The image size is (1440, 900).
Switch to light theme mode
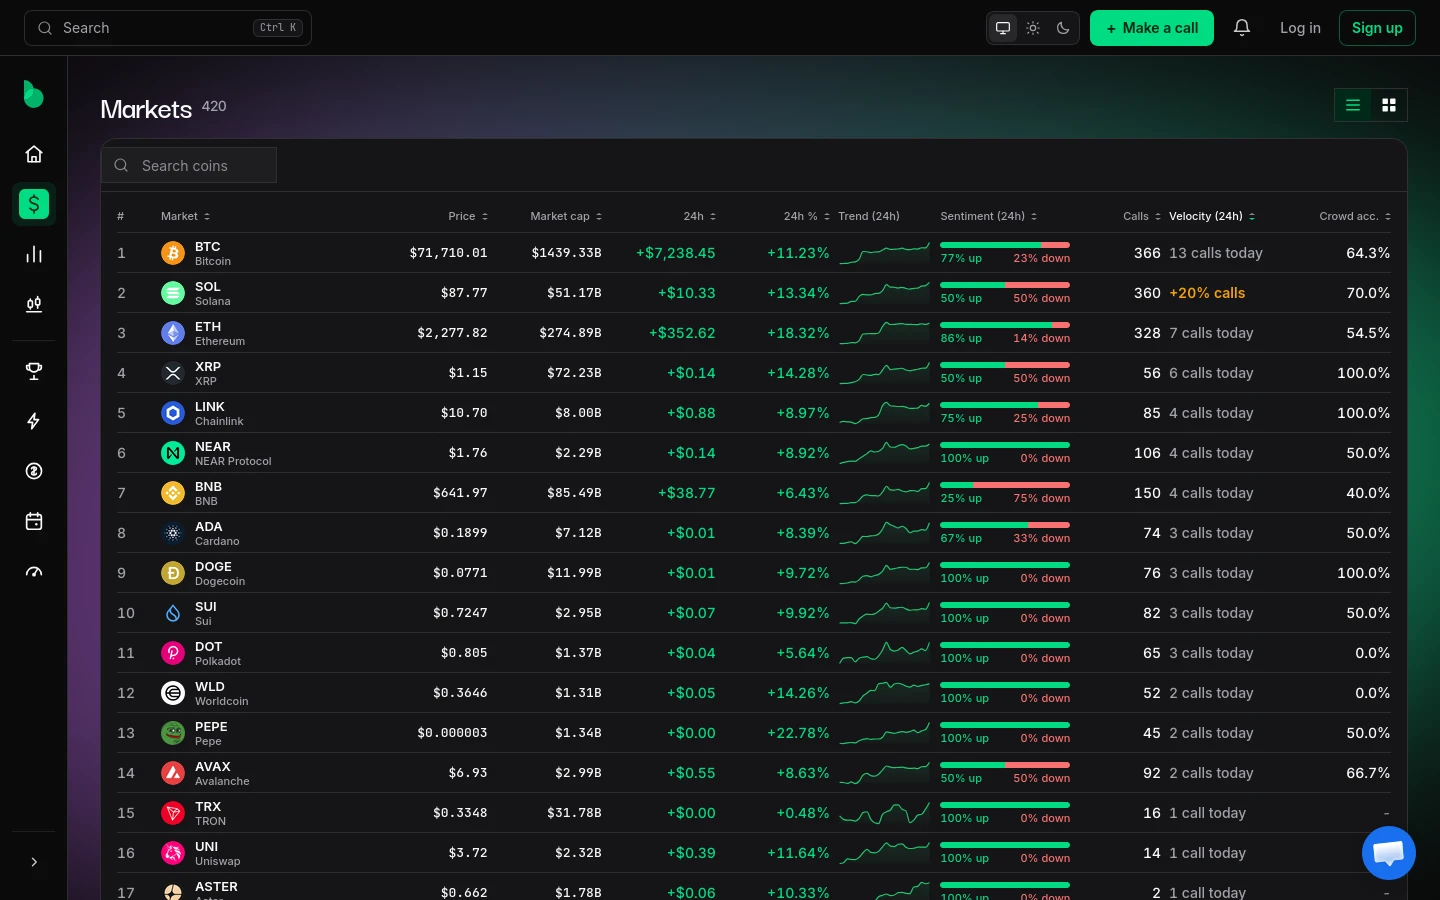click(1033, 28)
